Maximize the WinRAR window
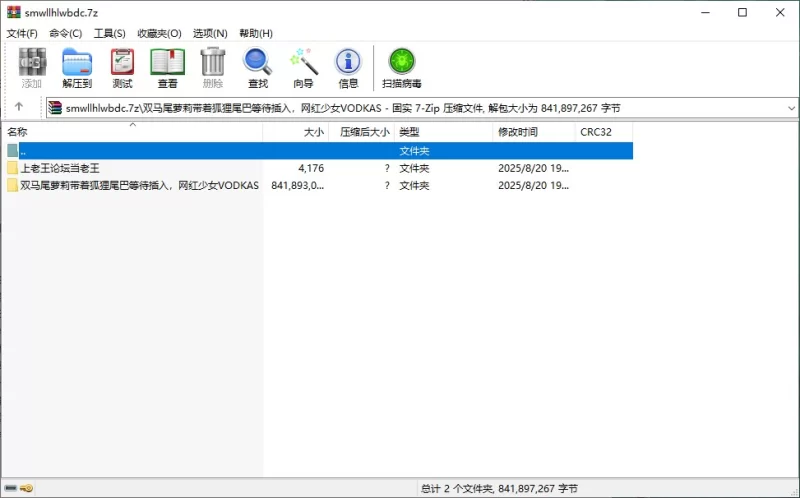Viewport: 800px width, 498px height. [x=743, y=12]
